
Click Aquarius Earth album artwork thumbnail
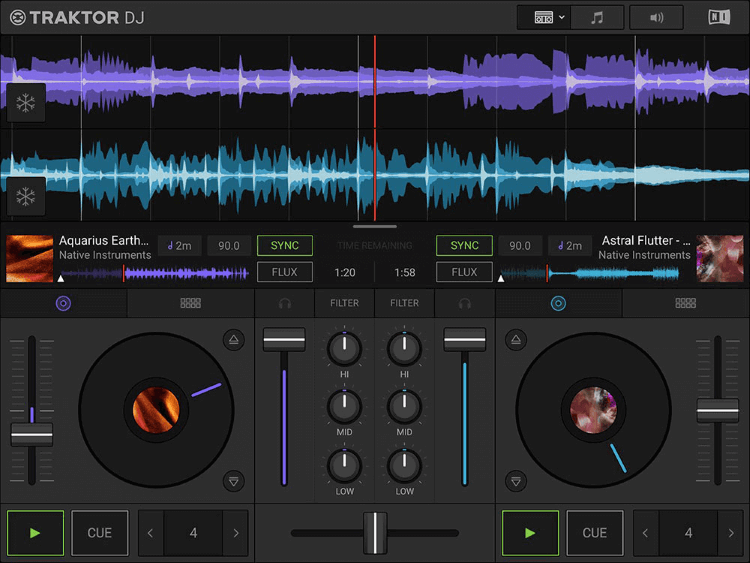pyautogui.click(x=30, y=258)
